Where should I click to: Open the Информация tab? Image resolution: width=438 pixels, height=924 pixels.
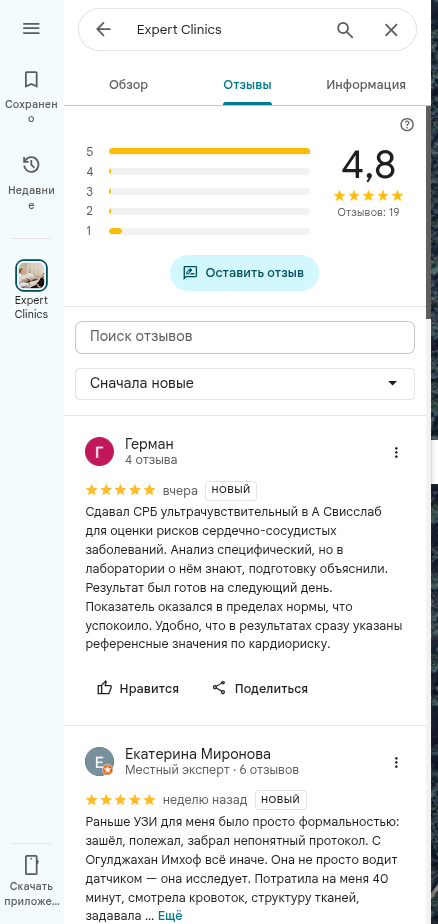pos(366,85)
